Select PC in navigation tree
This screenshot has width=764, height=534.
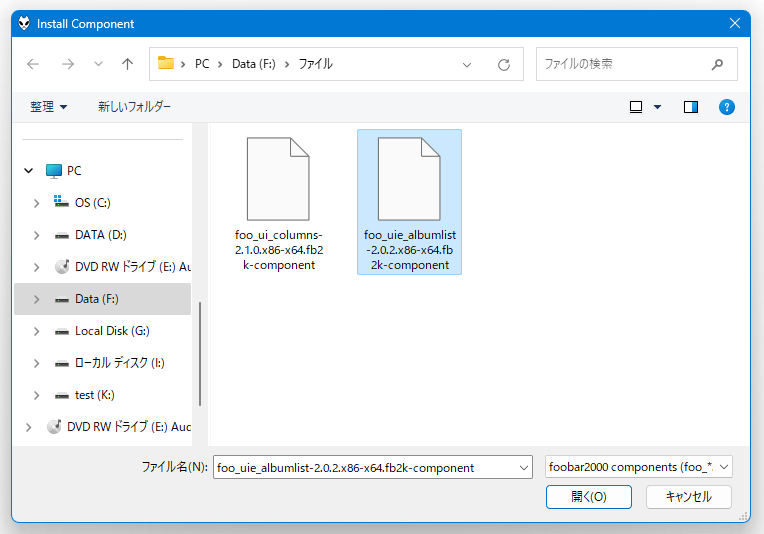click(x=74, y=171)
